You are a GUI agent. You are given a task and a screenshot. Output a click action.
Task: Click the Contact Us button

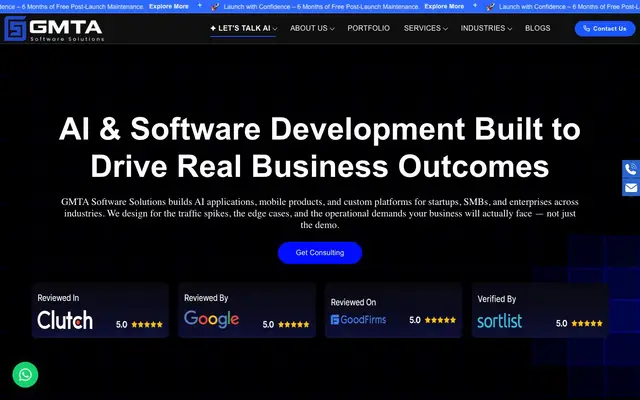tap(605, 29)
